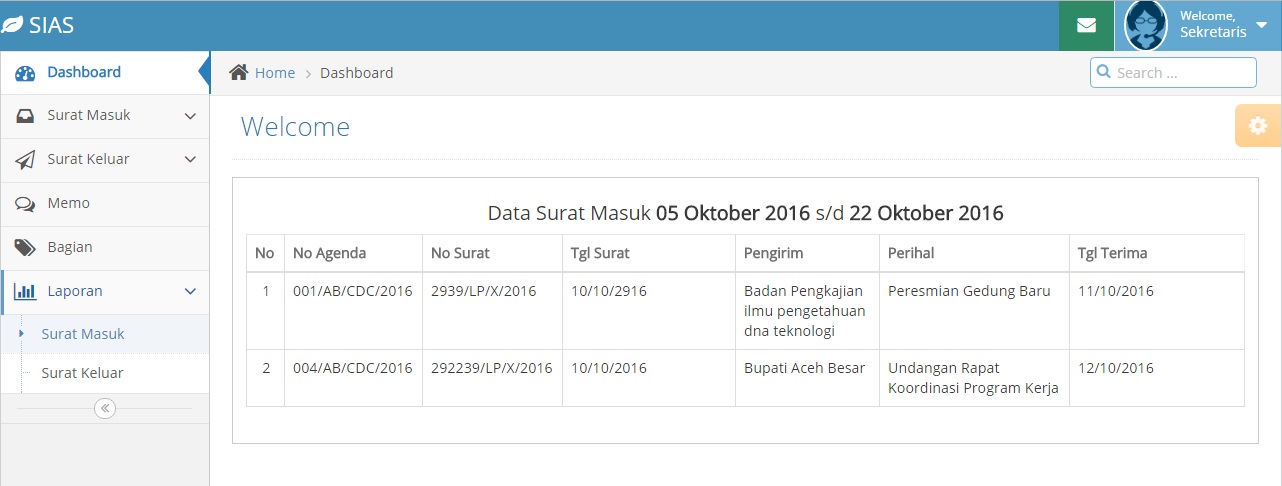Open the Laporan menu label
Viewport: 1282px width, 486px height.
click(75, 291)
